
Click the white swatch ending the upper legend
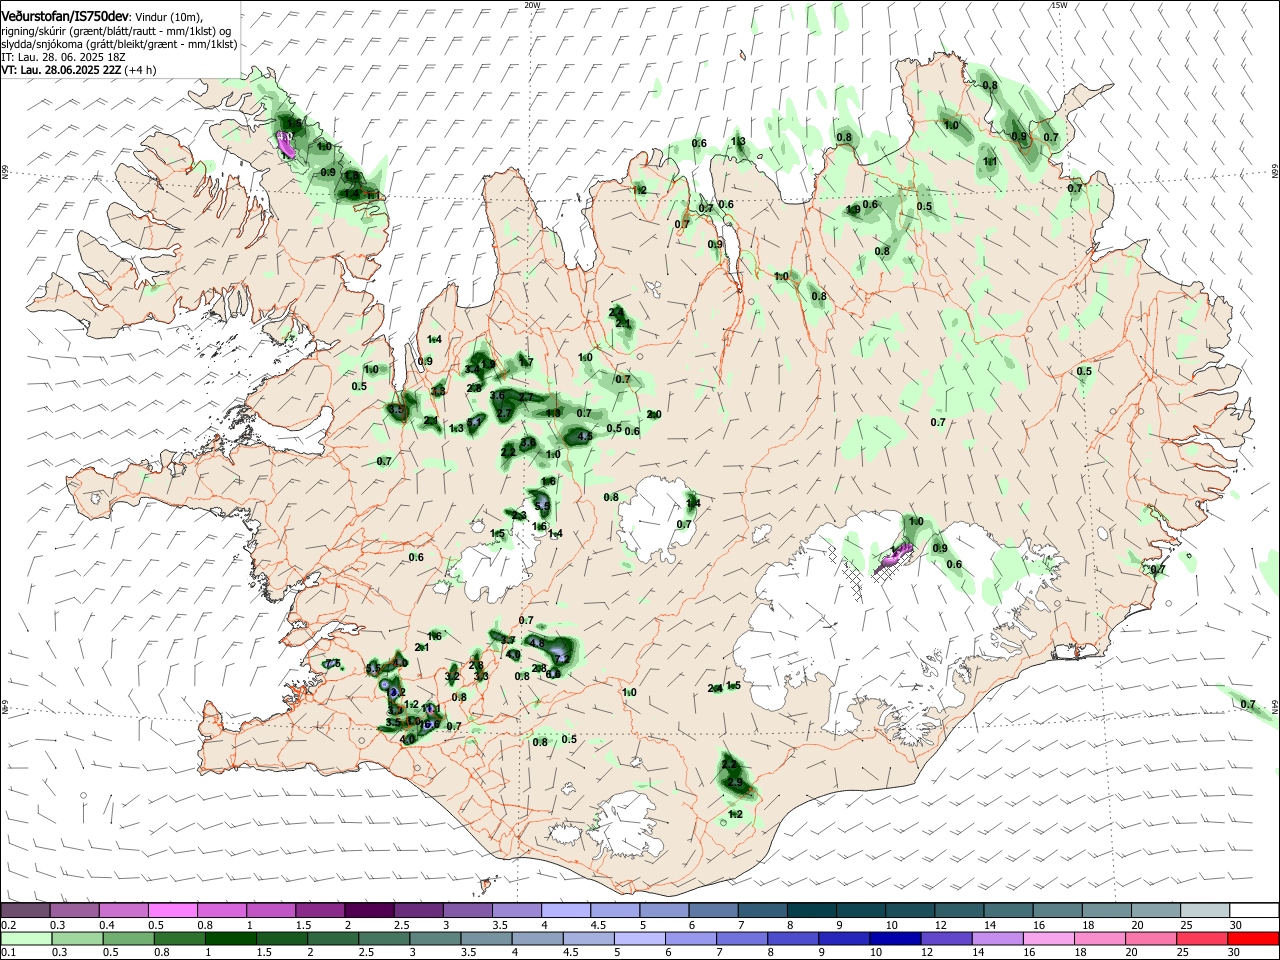(x=1254, y=911)
